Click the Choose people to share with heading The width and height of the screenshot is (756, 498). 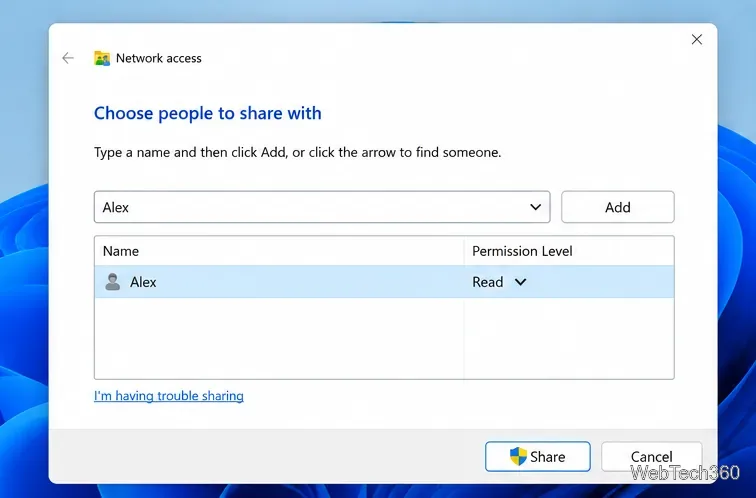[208, 113]
